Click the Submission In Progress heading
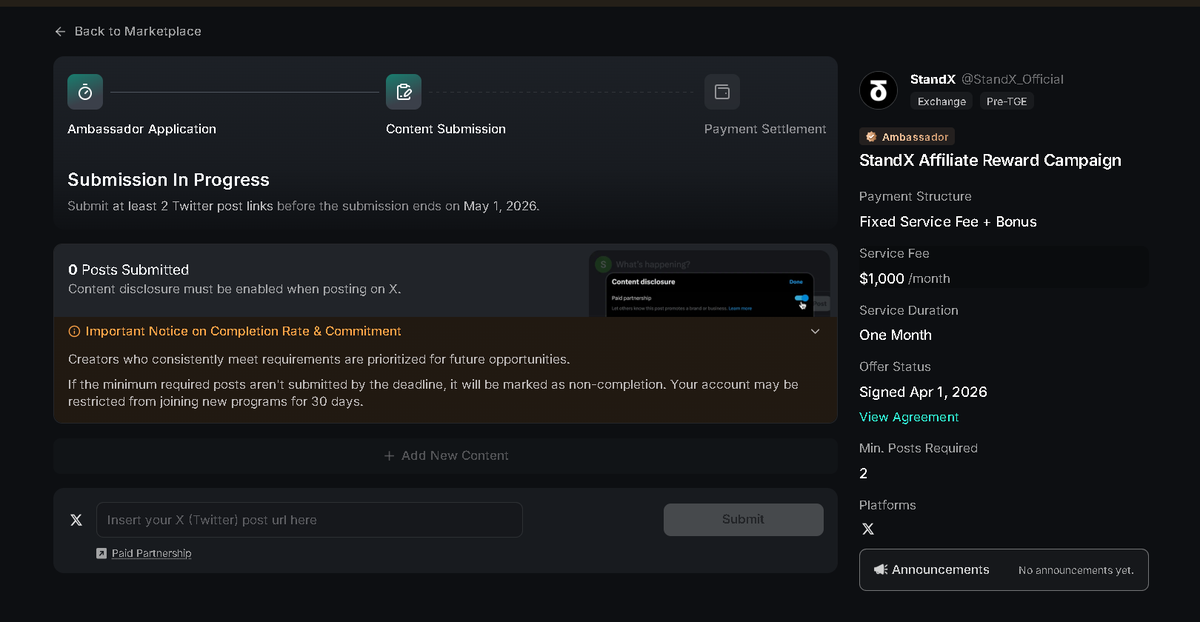Image resolution: width=1200 pixels, height=622 pixels. [168, 180]
